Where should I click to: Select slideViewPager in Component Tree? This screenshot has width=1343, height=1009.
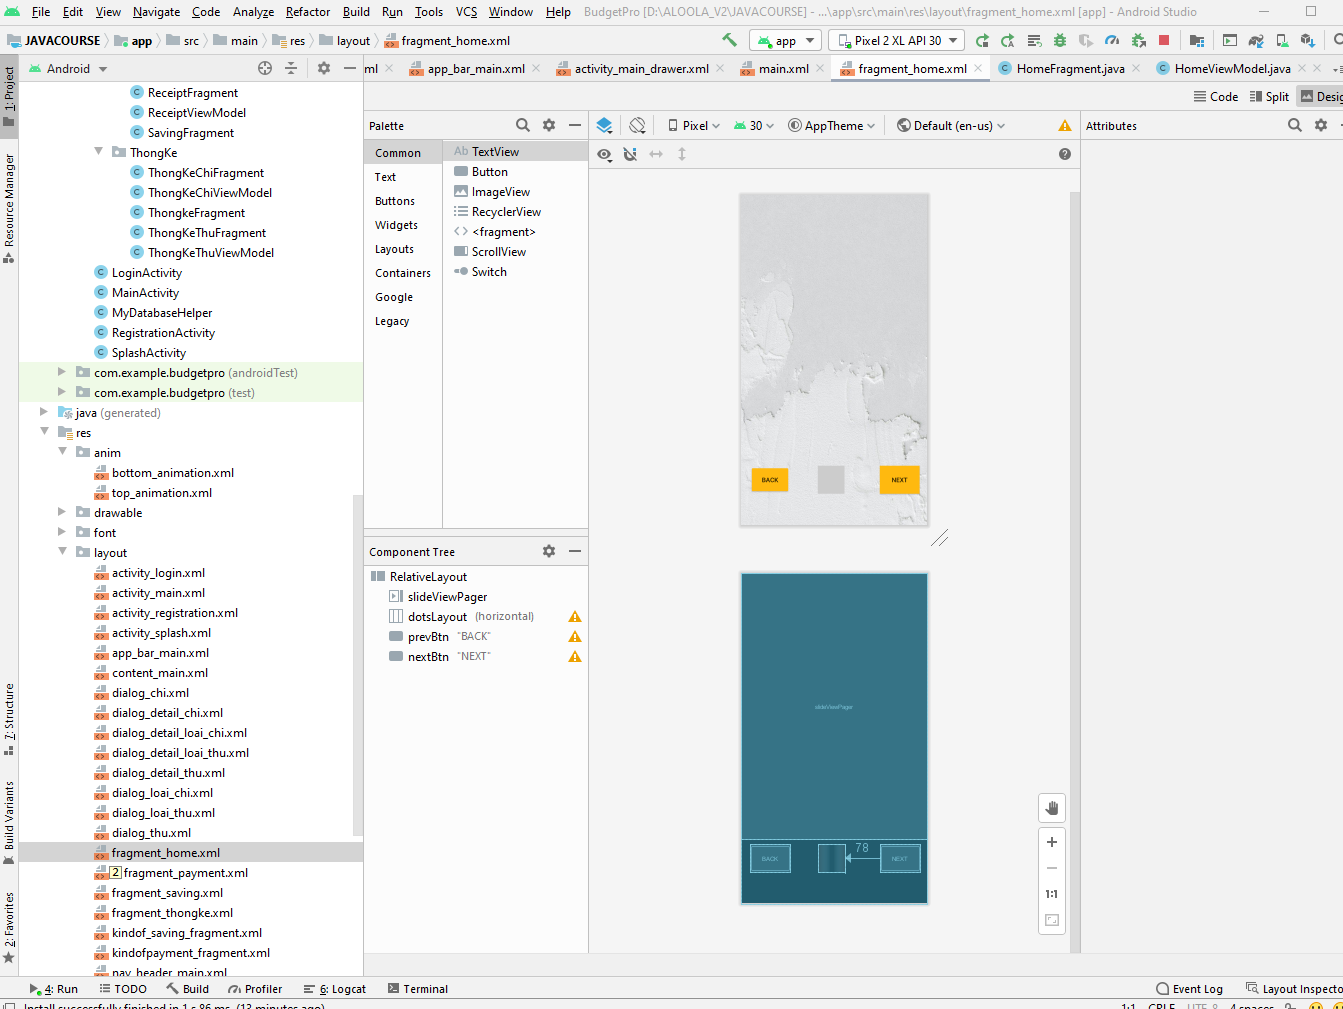[447, 597]
